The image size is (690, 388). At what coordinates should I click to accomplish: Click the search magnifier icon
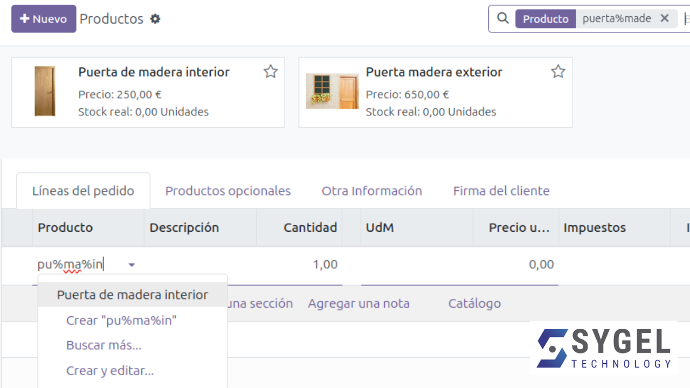pos(503,18)
